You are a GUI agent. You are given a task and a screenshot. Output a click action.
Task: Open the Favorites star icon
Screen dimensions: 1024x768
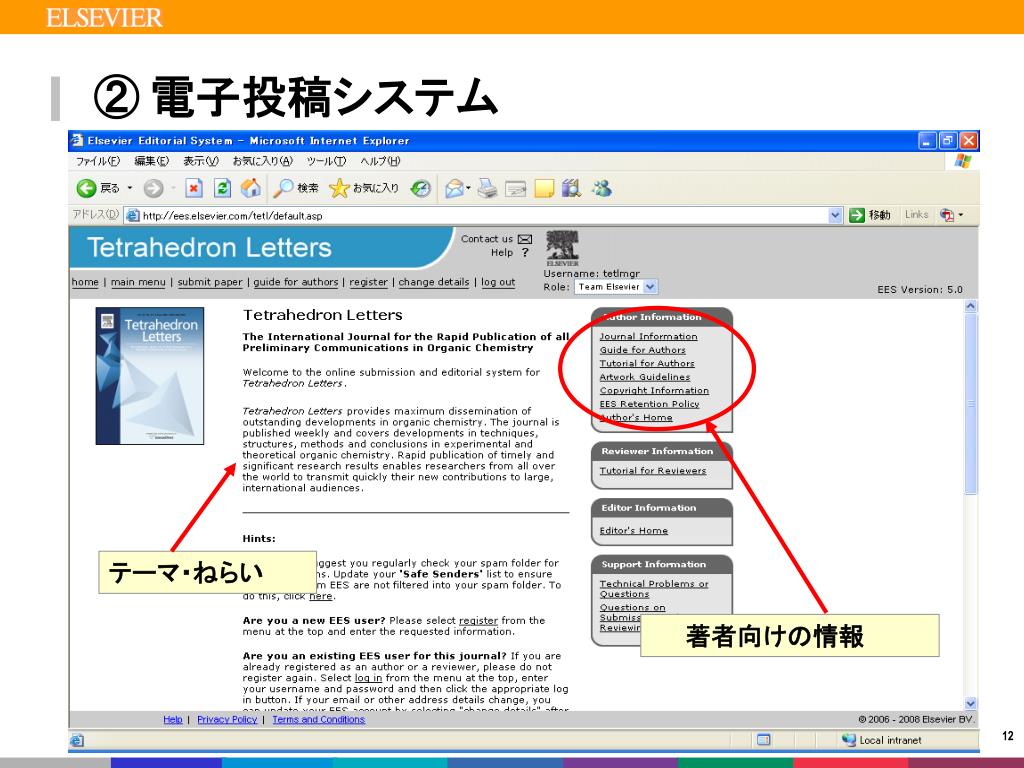tap(338, 189)
